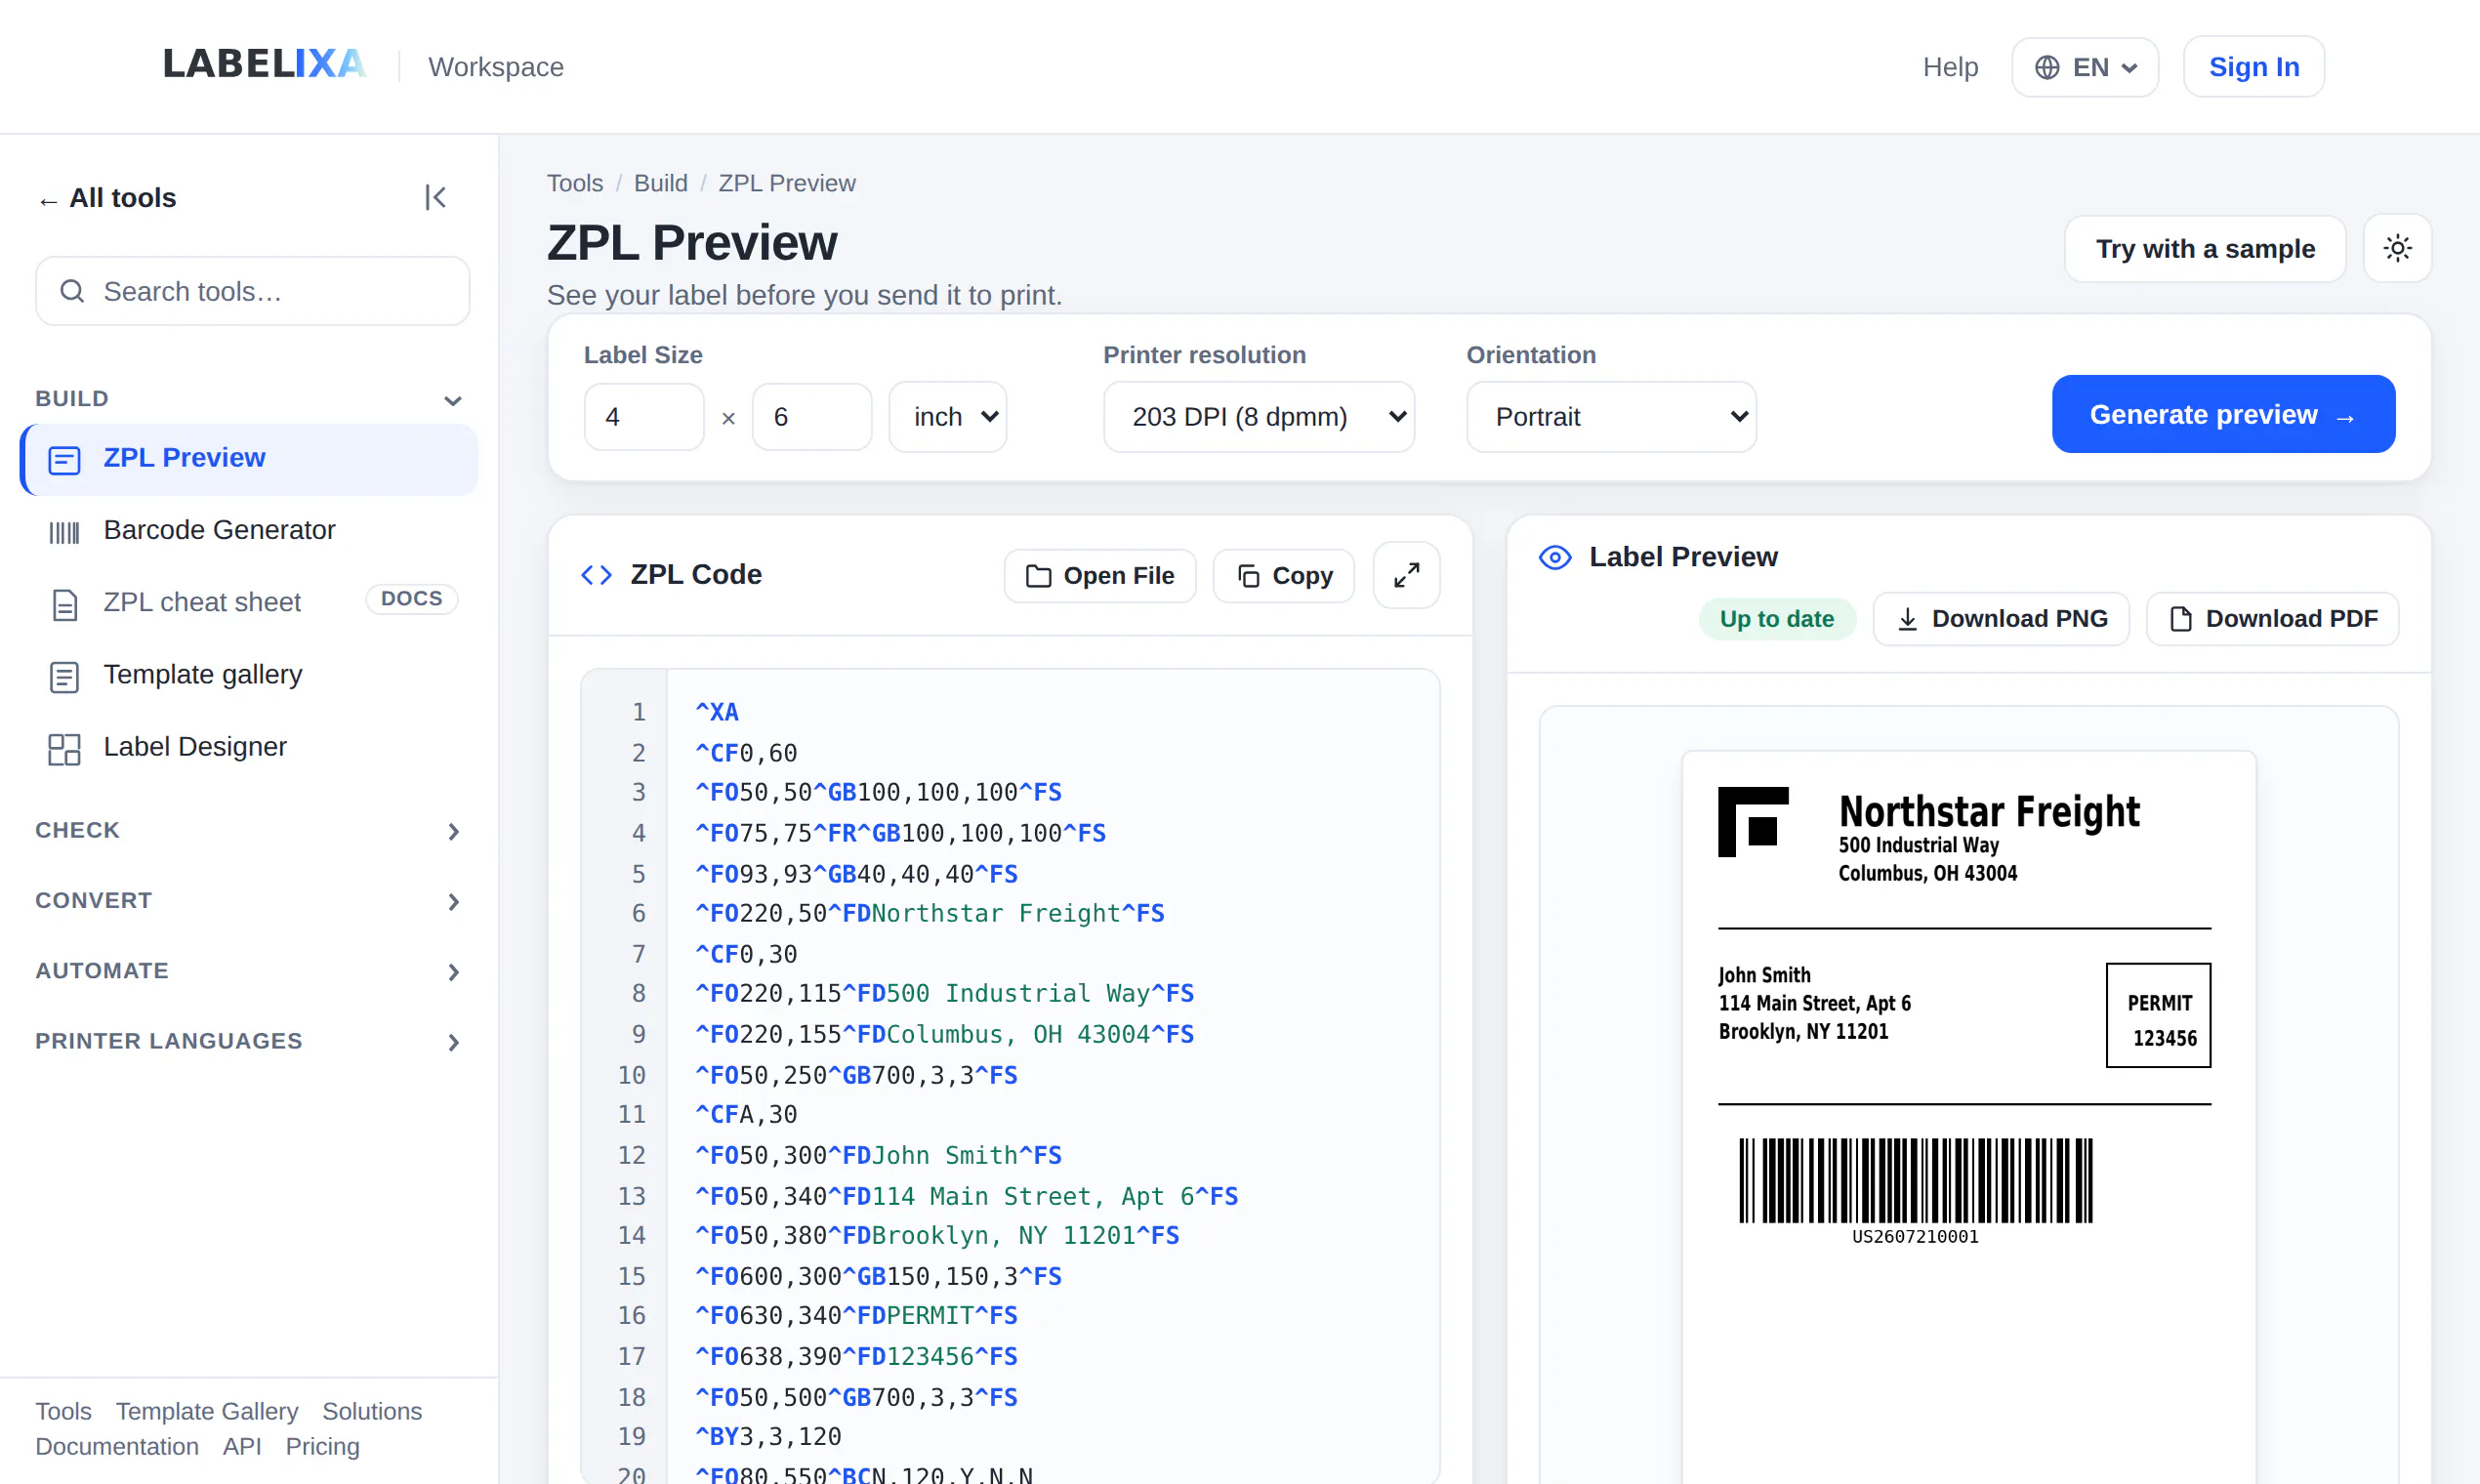The height and width of the screenshot is (1484, 2480).
Task: Click the search magnifier icon
Action: coord(72,291)
